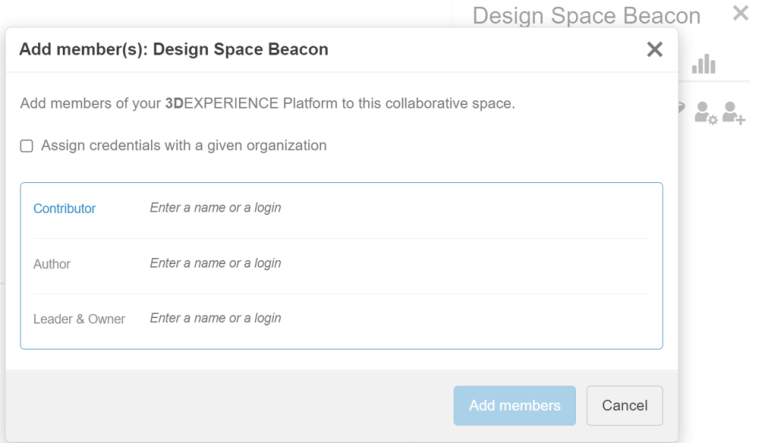
Task: Close the Design Space Beacon panel
Action: pyautogui.click(x=740, y=13)
